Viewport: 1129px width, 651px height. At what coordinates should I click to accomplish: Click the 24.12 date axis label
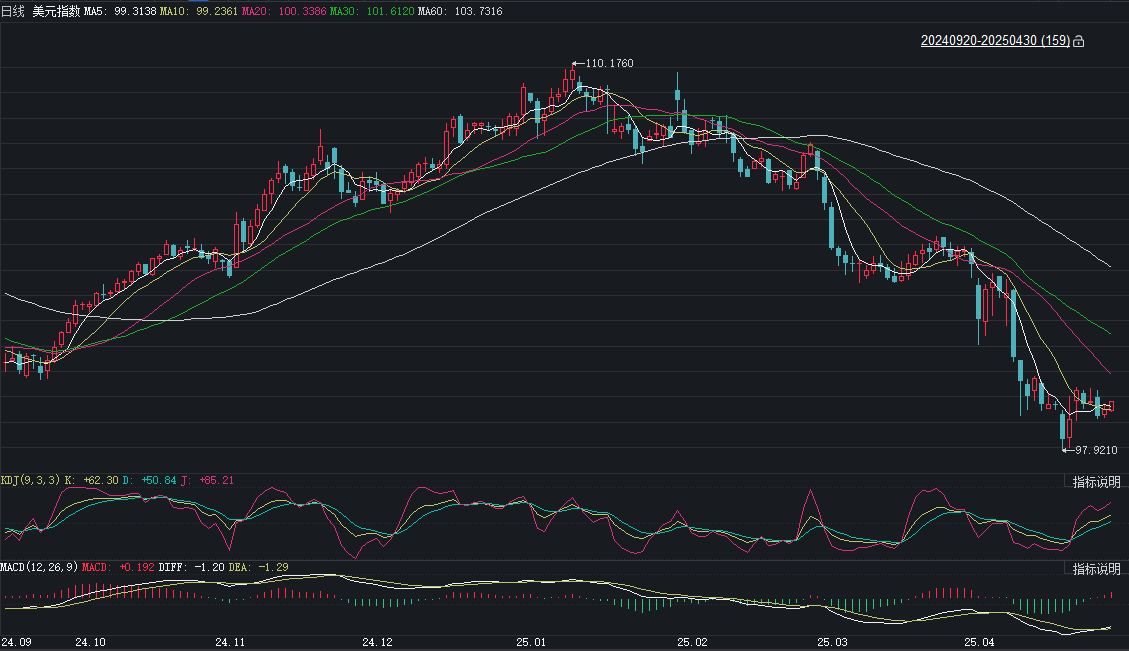pyautogui.click(x=377, y=642)
